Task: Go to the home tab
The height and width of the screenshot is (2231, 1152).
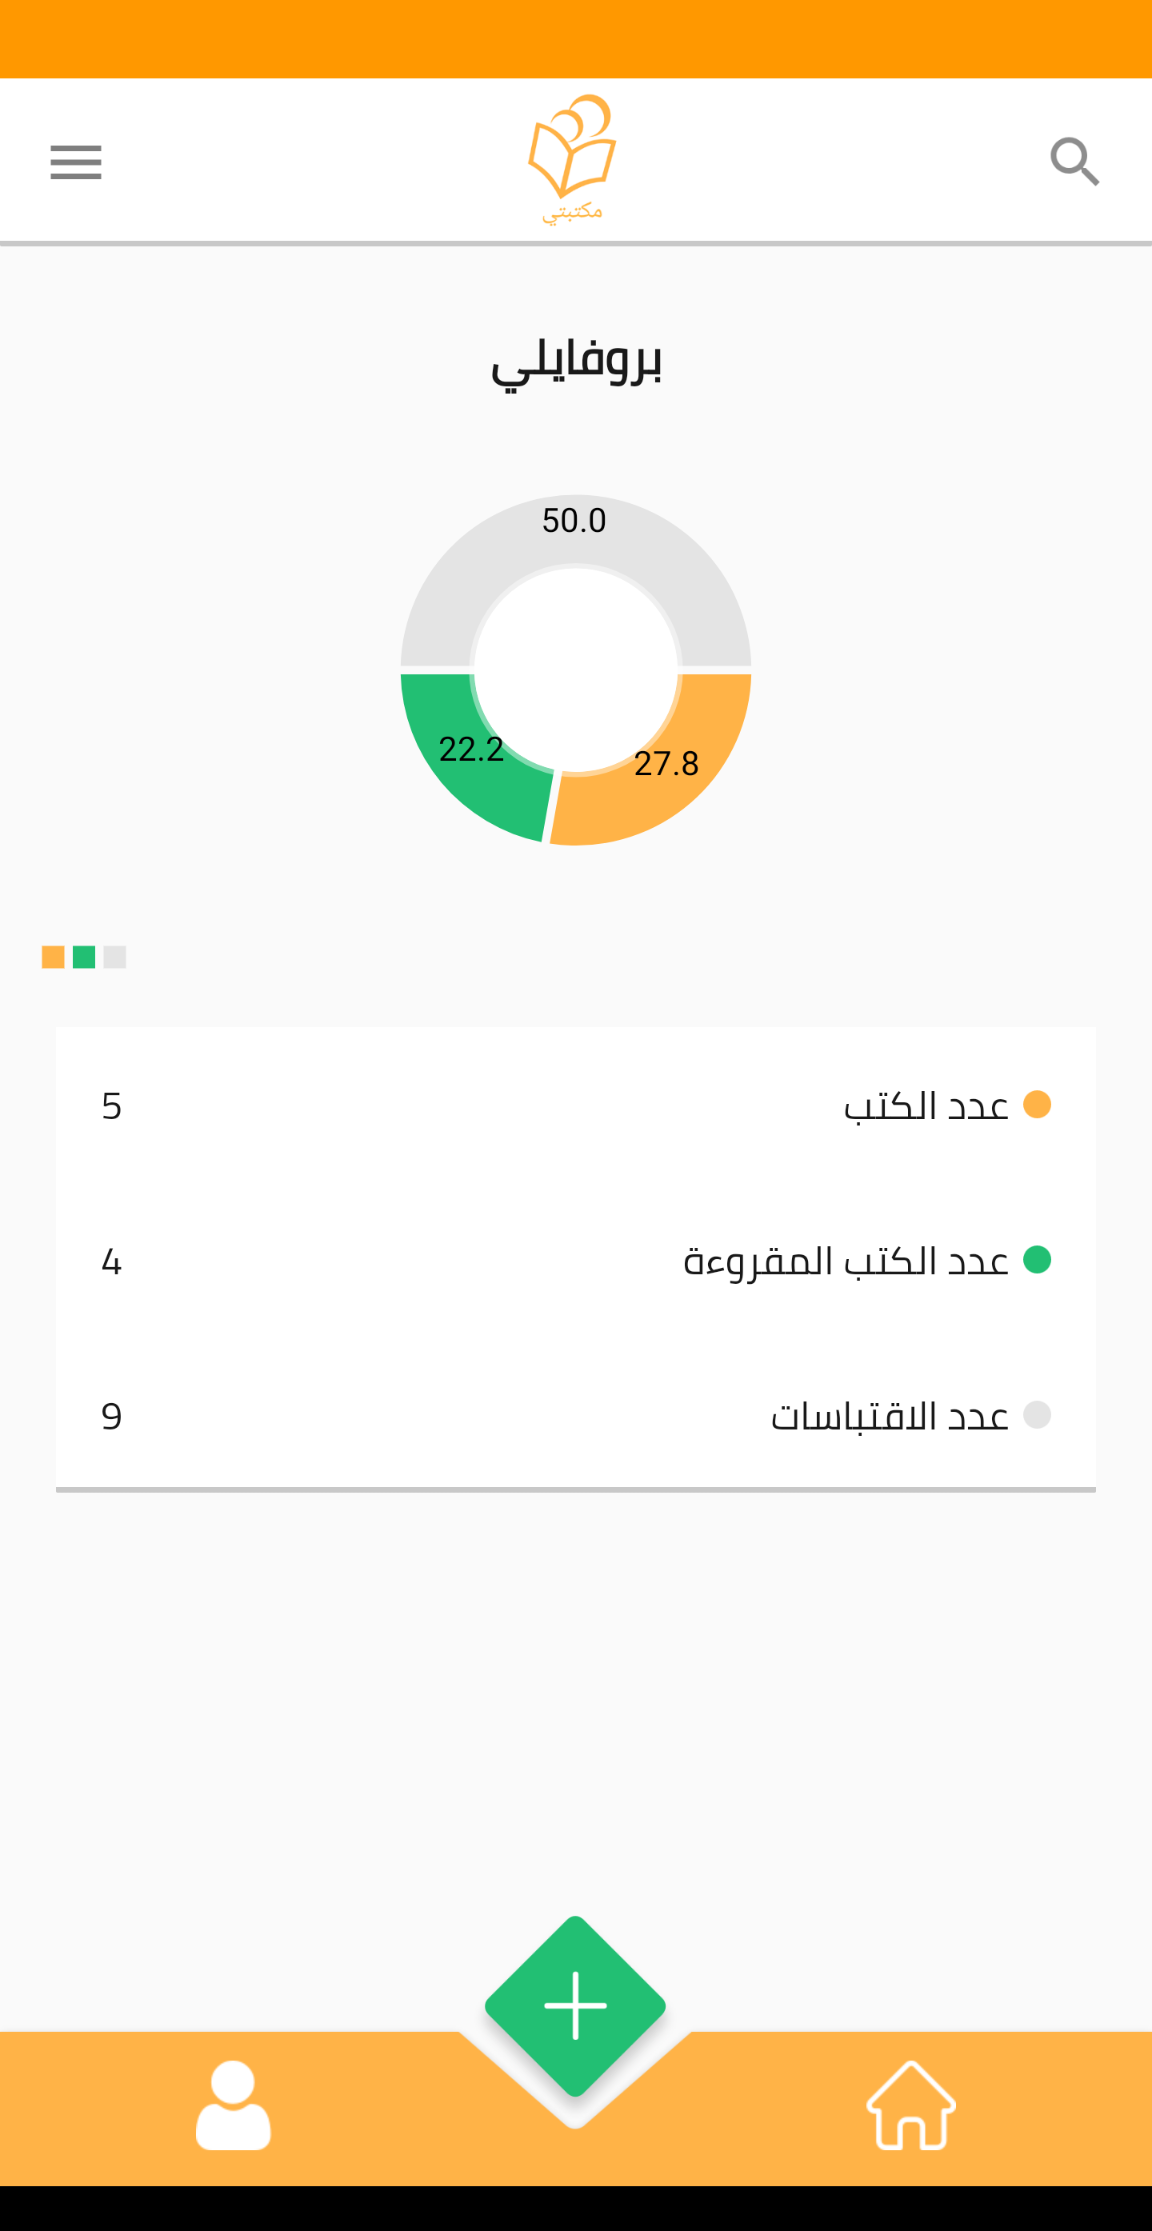Action: click(910, 2105)
